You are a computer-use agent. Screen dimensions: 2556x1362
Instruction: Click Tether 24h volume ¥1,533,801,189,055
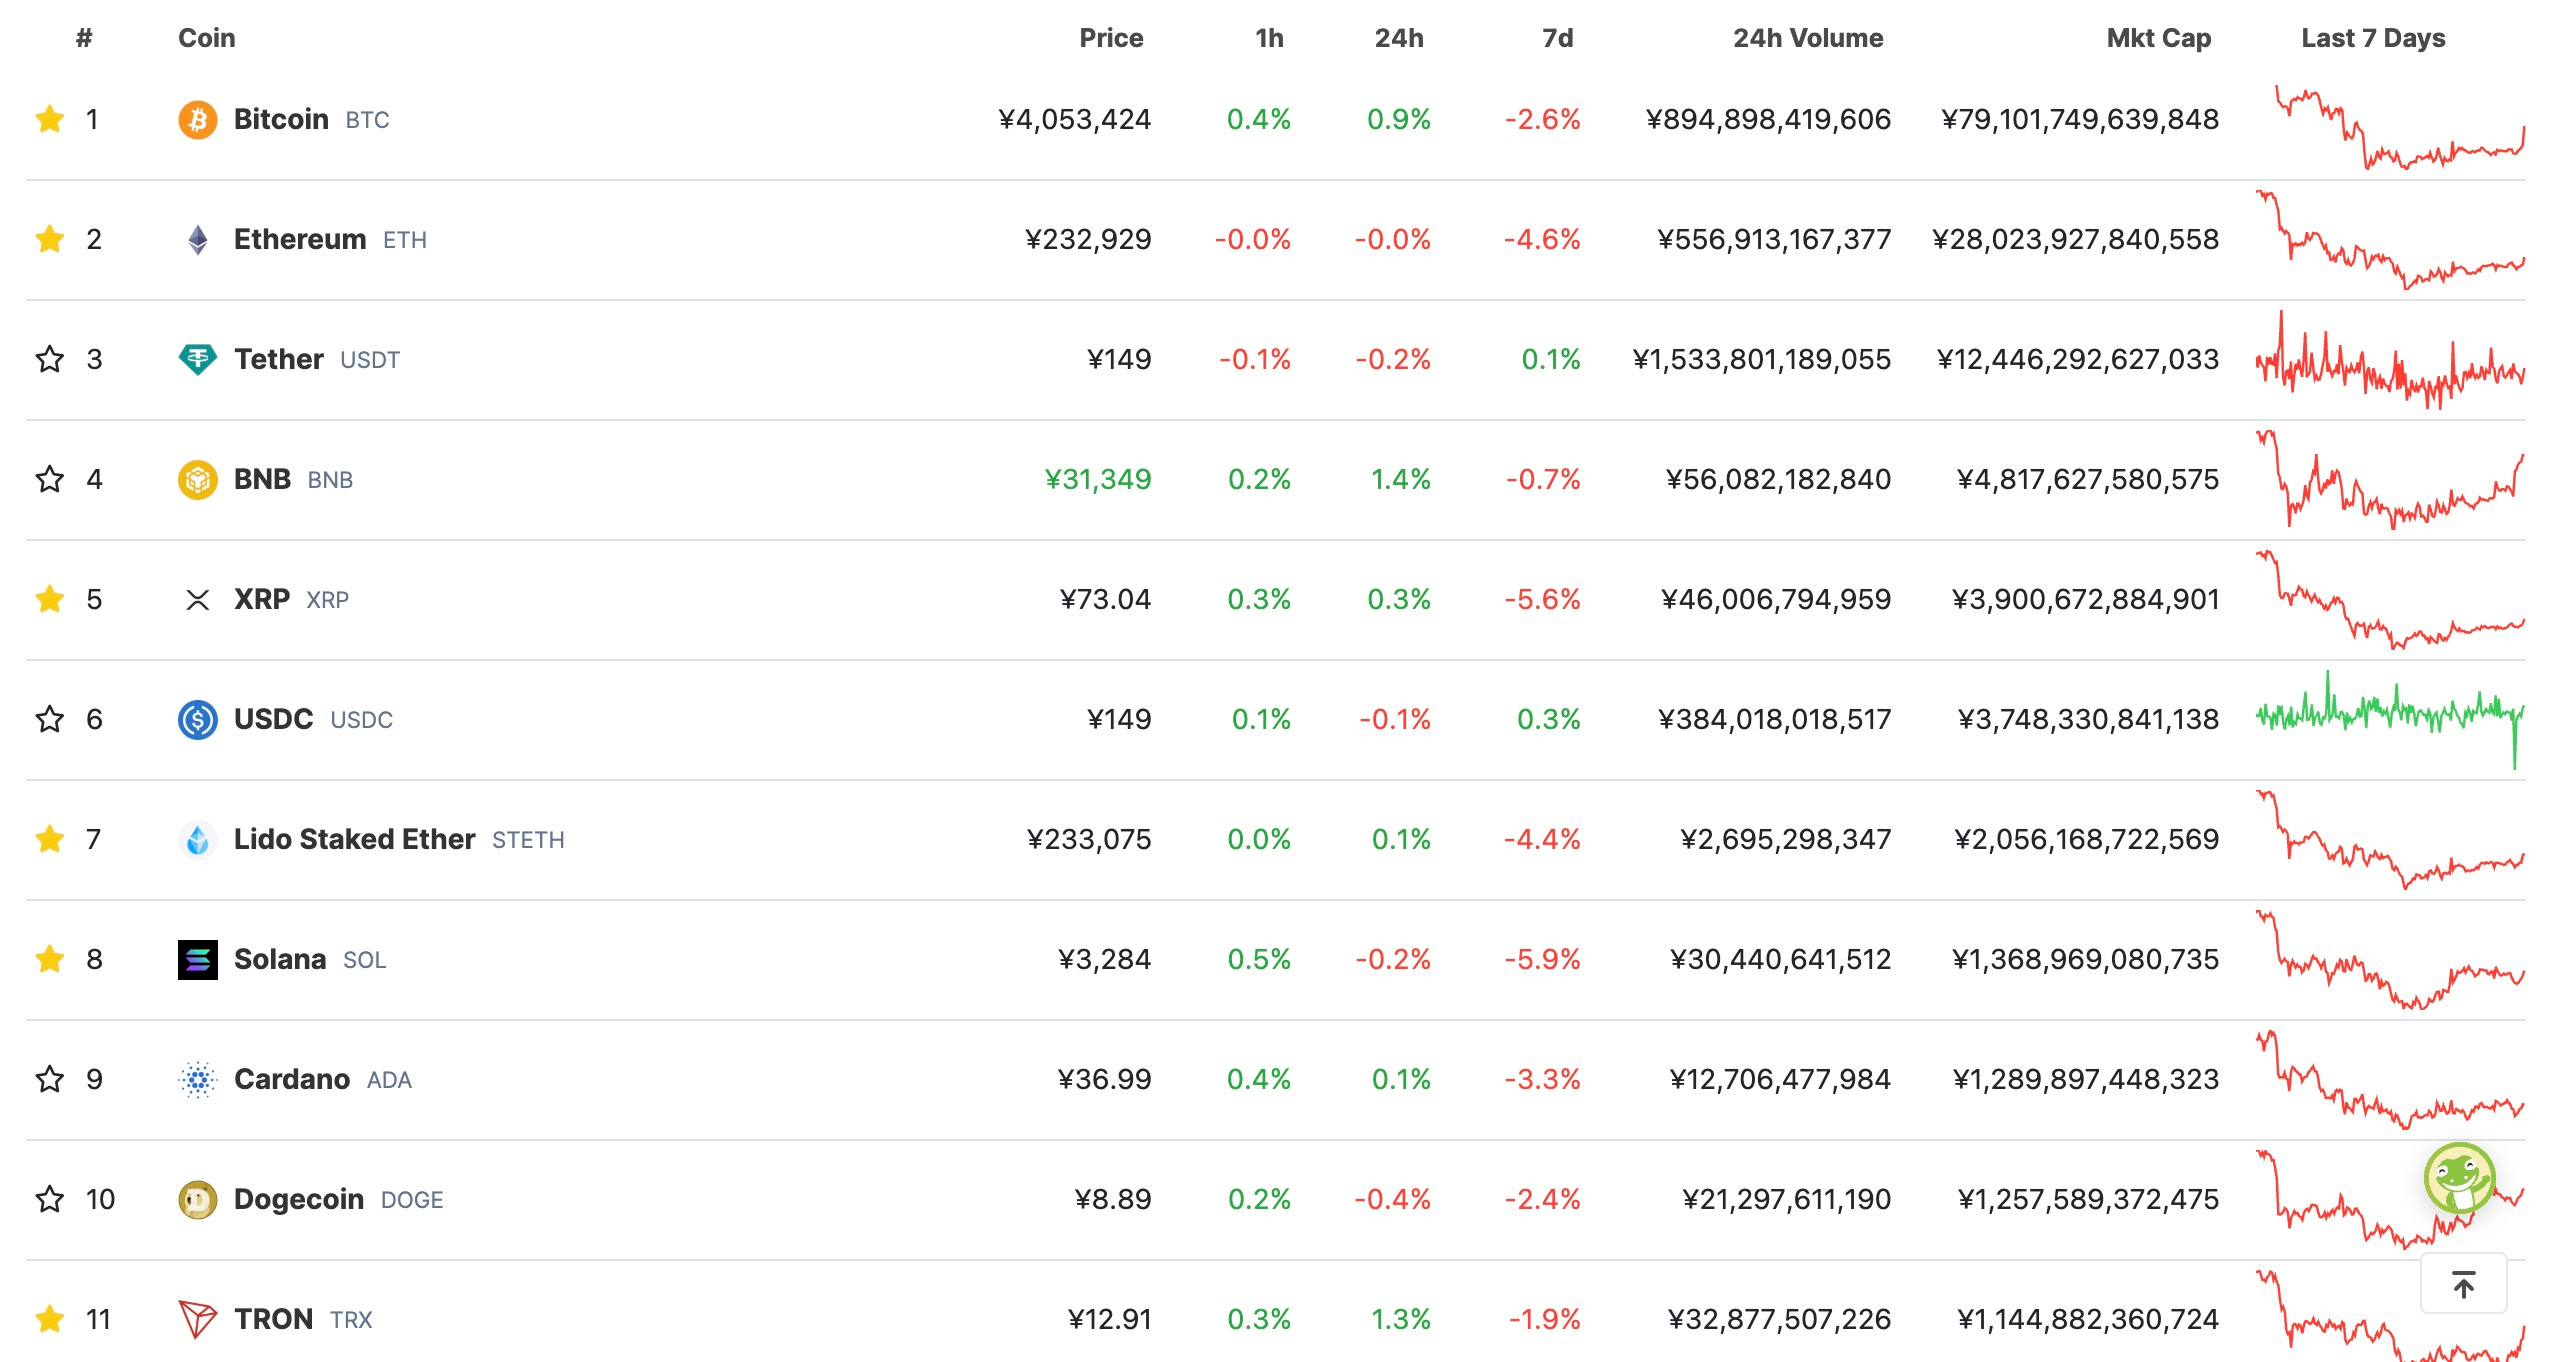tap(1761, 360)
